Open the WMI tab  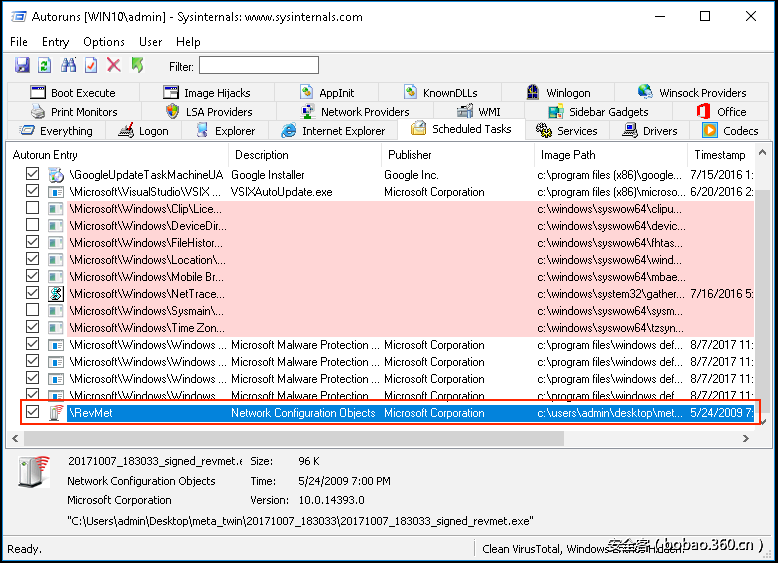pyautogui.click(x=479, y=112)
